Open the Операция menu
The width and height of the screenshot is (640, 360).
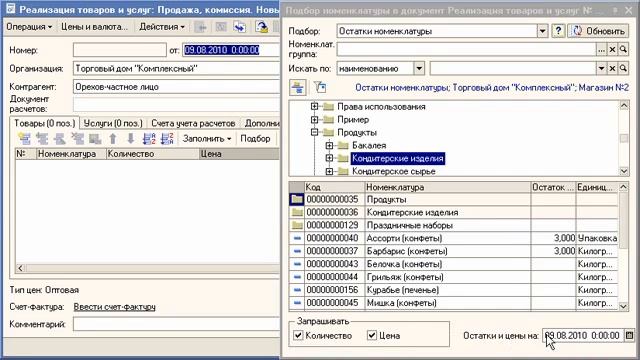click(29, 27)
